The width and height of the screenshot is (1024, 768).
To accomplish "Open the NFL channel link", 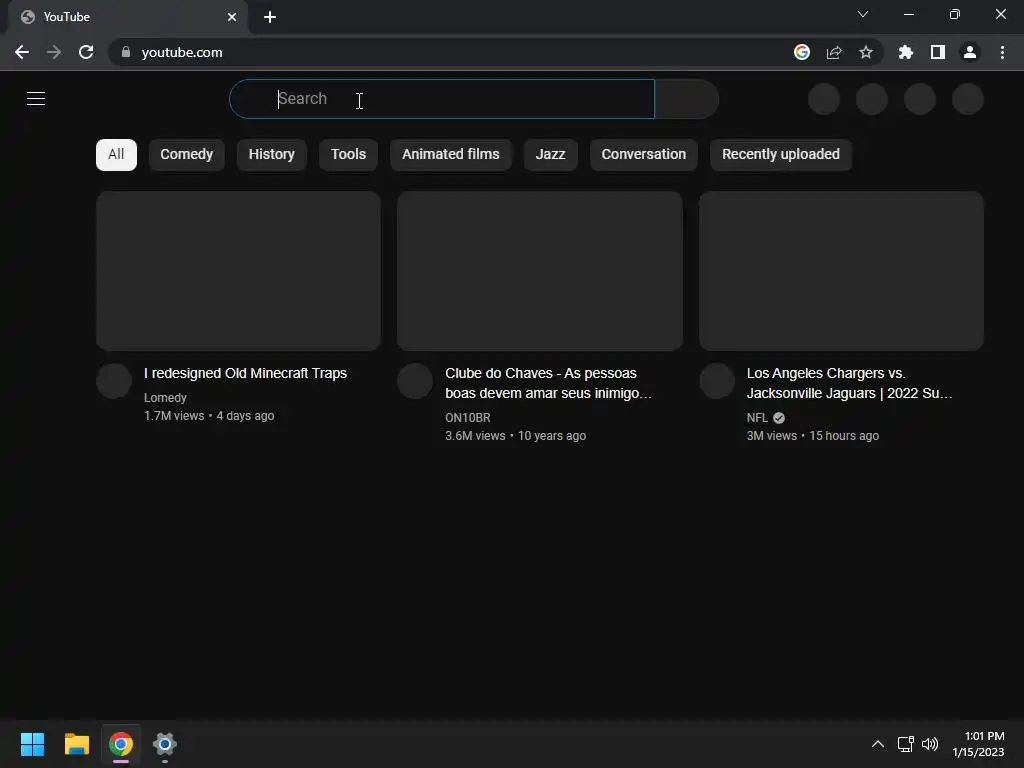I will 758,418.
